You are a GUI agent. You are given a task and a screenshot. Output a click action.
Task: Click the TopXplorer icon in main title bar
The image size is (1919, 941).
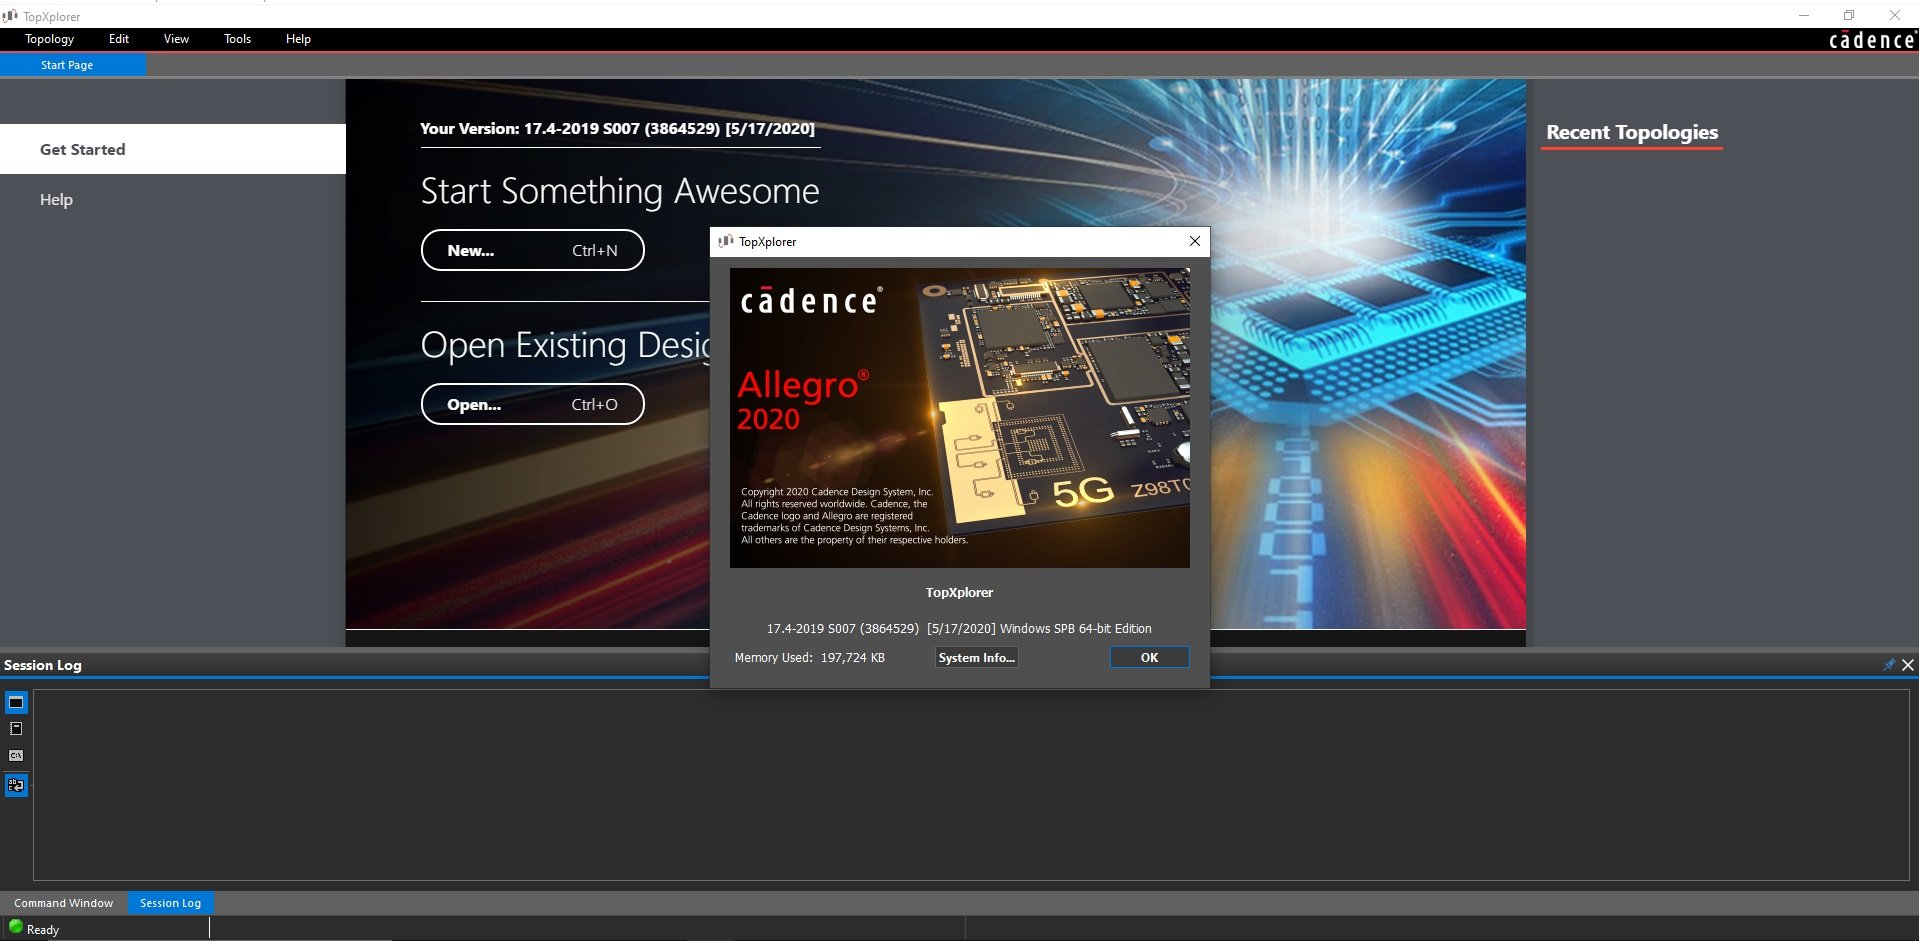tap(10, 16)
